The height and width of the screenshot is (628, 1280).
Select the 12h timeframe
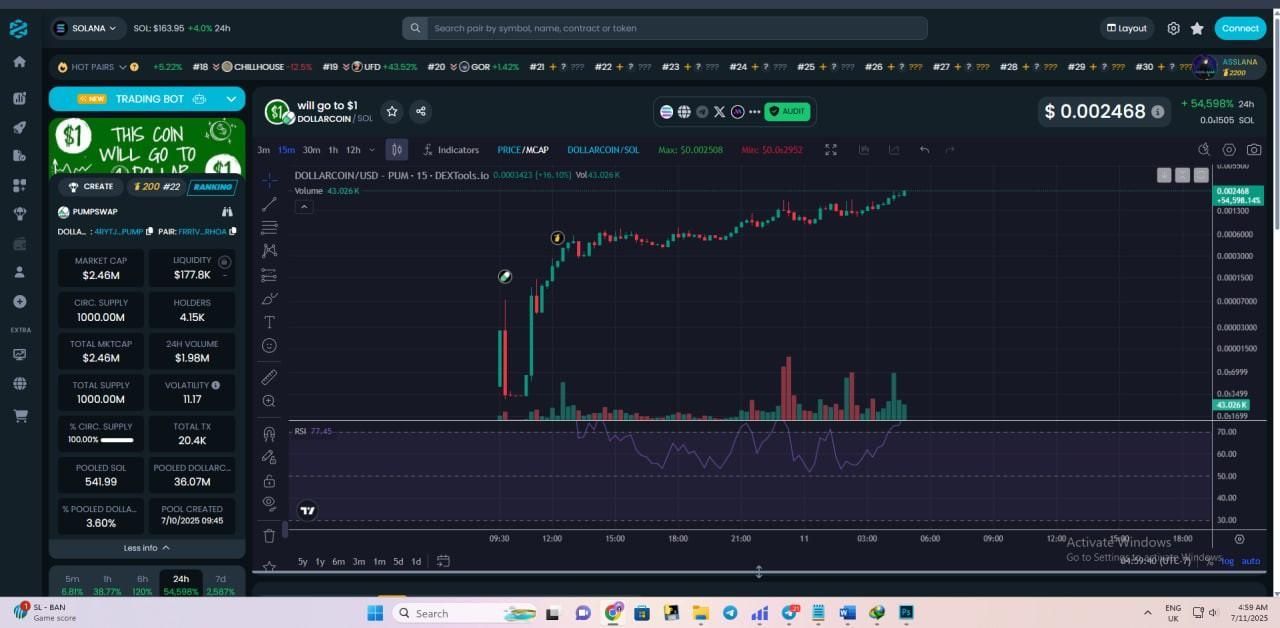click(x=353, y=150)
